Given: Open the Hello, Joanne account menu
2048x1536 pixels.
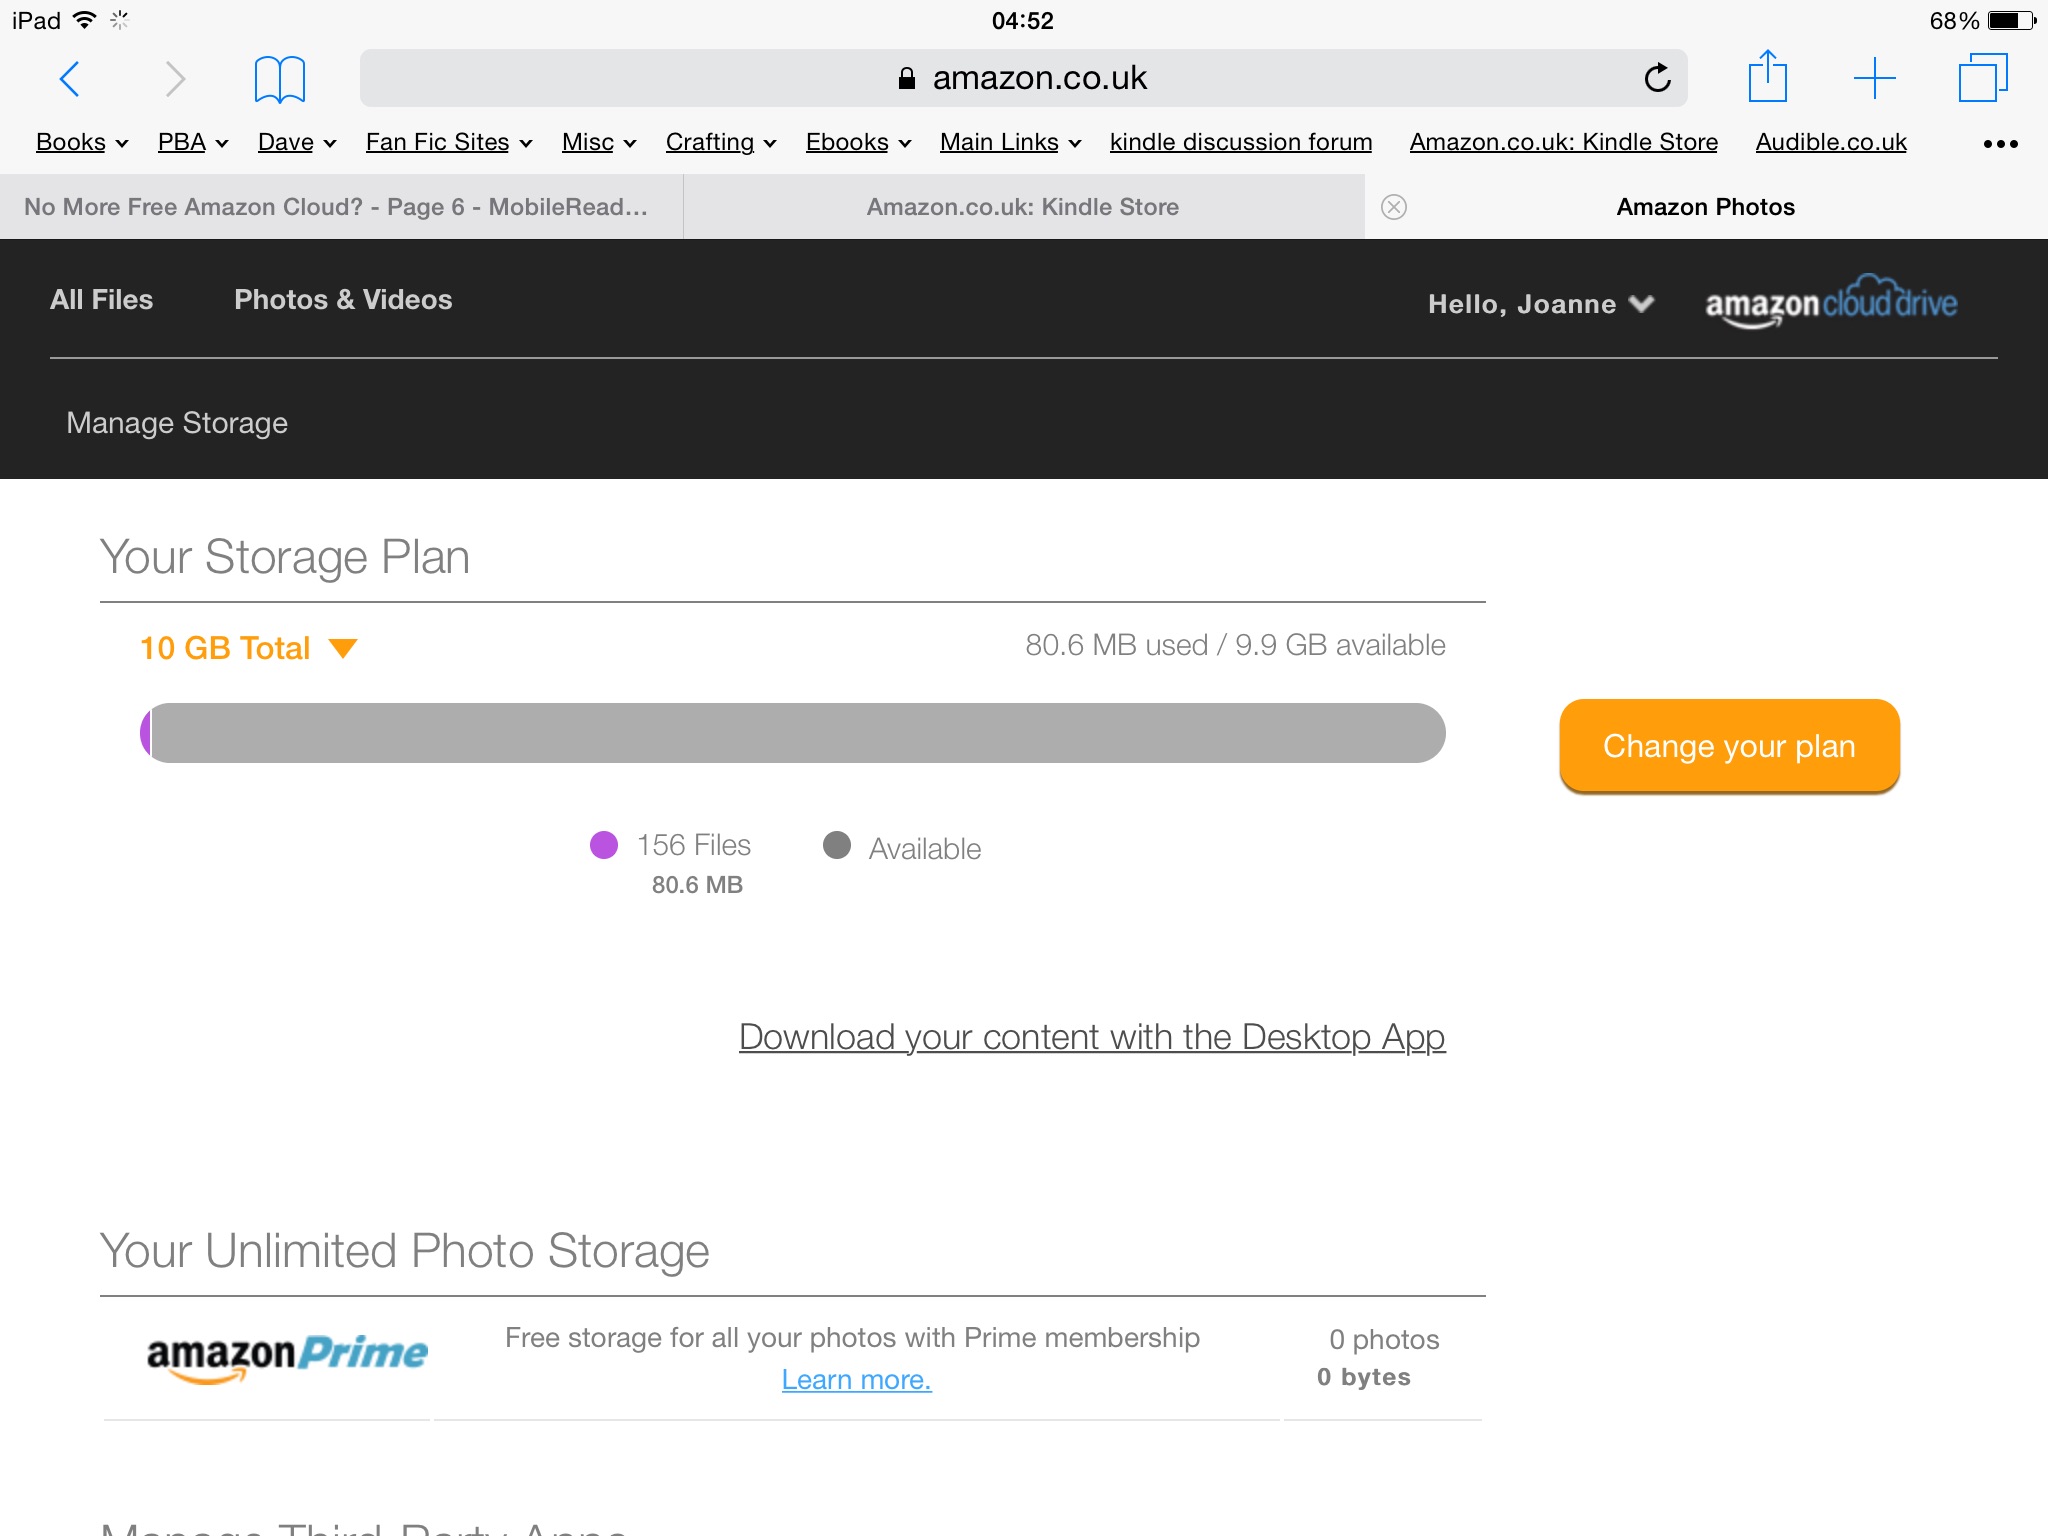Looking at the screenshot, I should [x=1541, y=304].
